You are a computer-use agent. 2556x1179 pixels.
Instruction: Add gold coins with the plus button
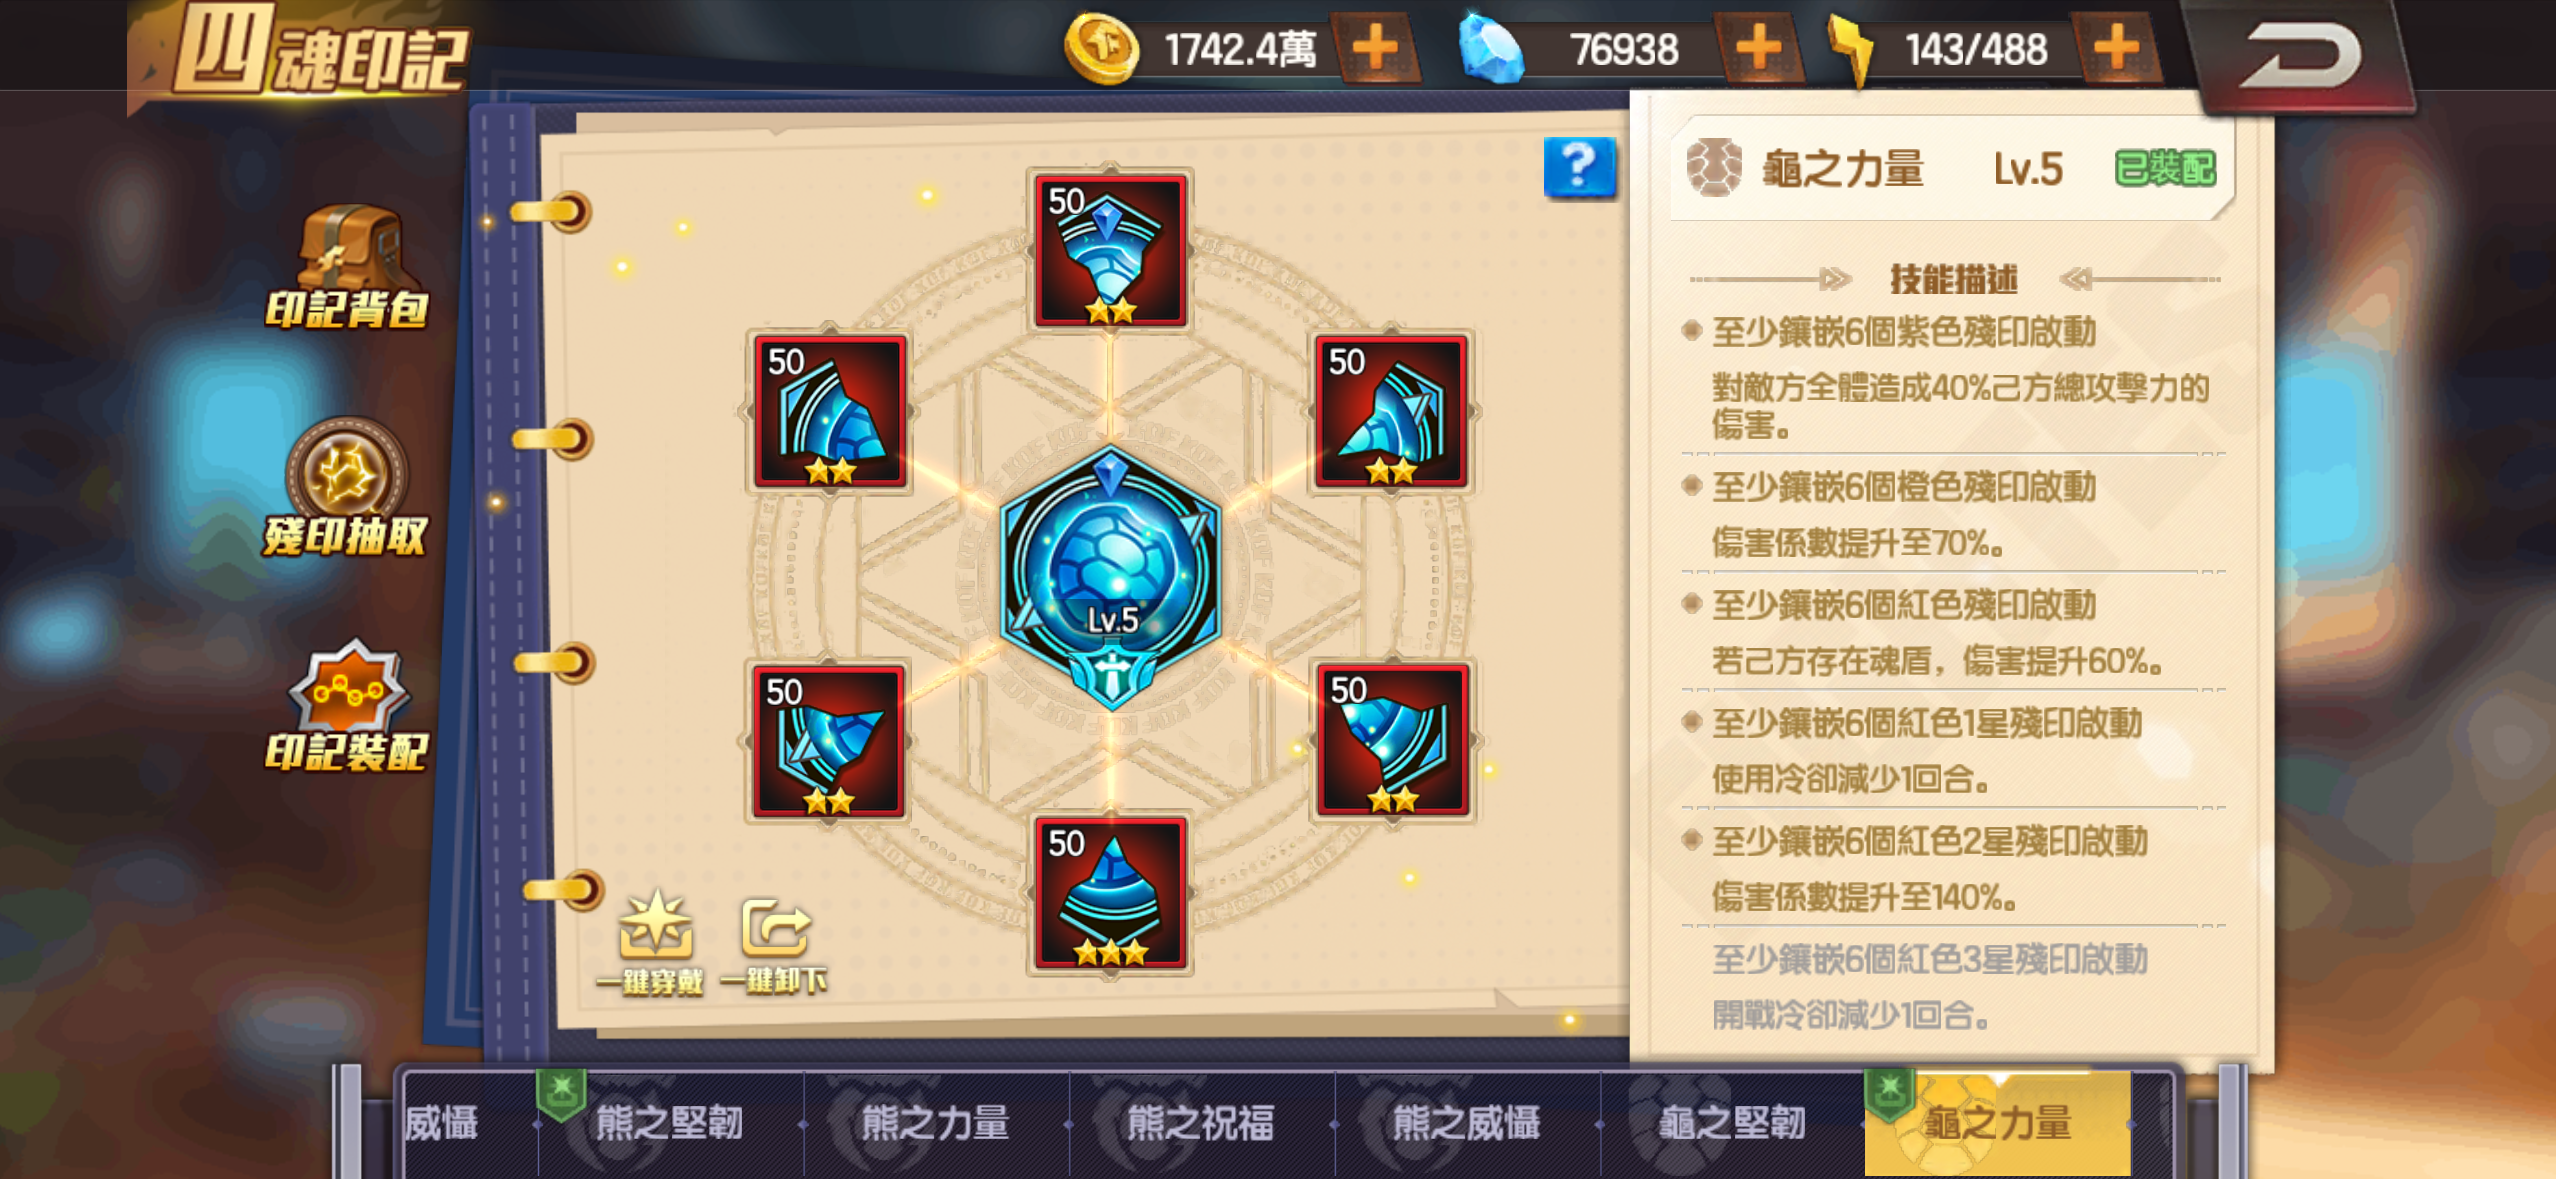tap(1376, 48)
